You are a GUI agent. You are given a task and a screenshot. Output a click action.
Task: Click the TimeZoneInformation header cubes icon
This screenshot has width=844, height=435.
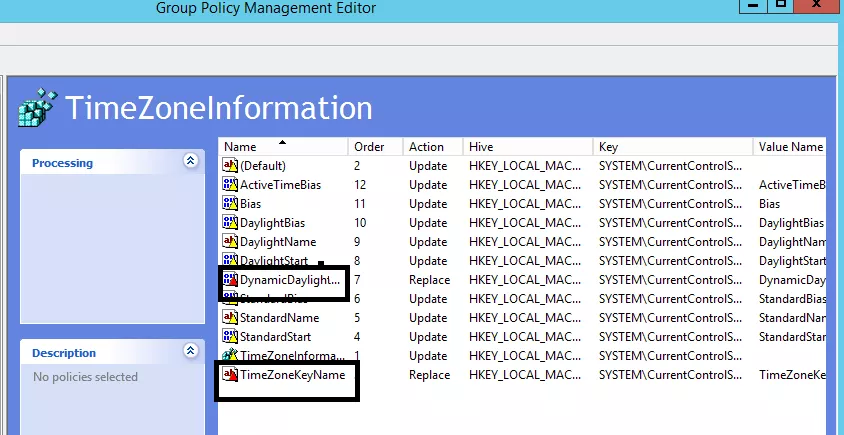point(37,108)
